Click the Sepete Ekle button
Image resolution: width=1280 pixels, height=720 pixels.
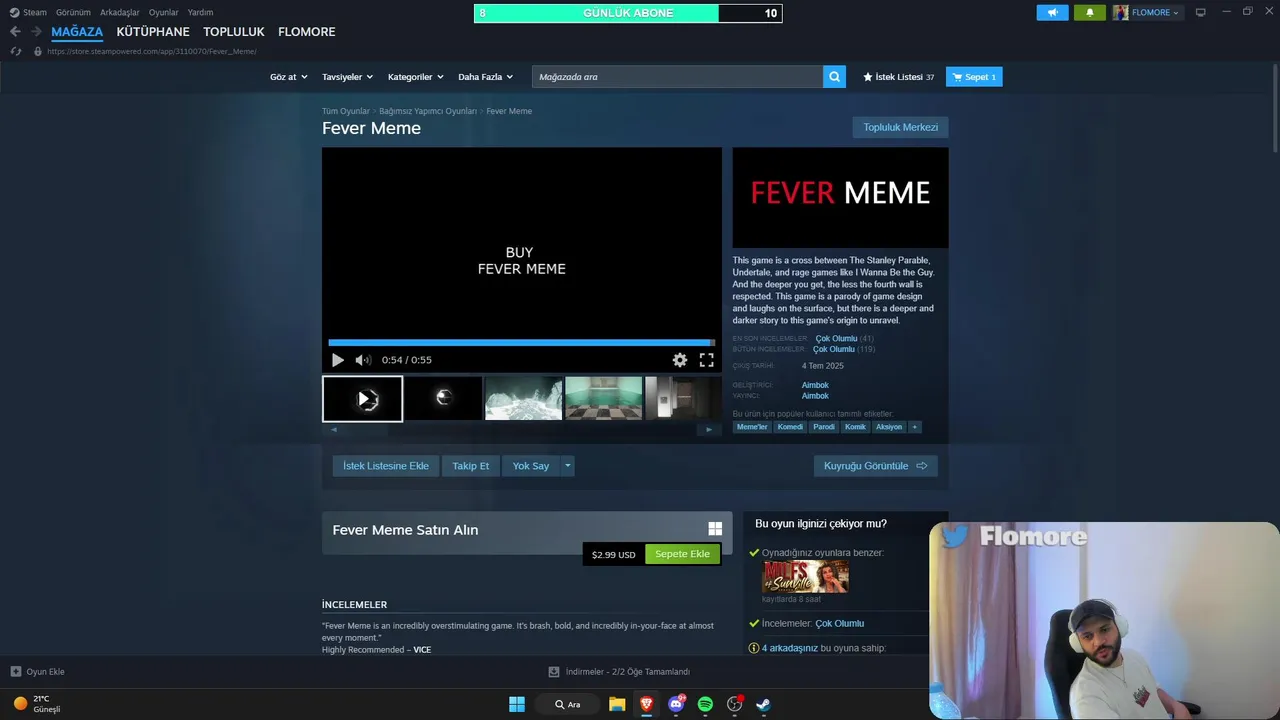pyautogui.click(x=682, y=554)
